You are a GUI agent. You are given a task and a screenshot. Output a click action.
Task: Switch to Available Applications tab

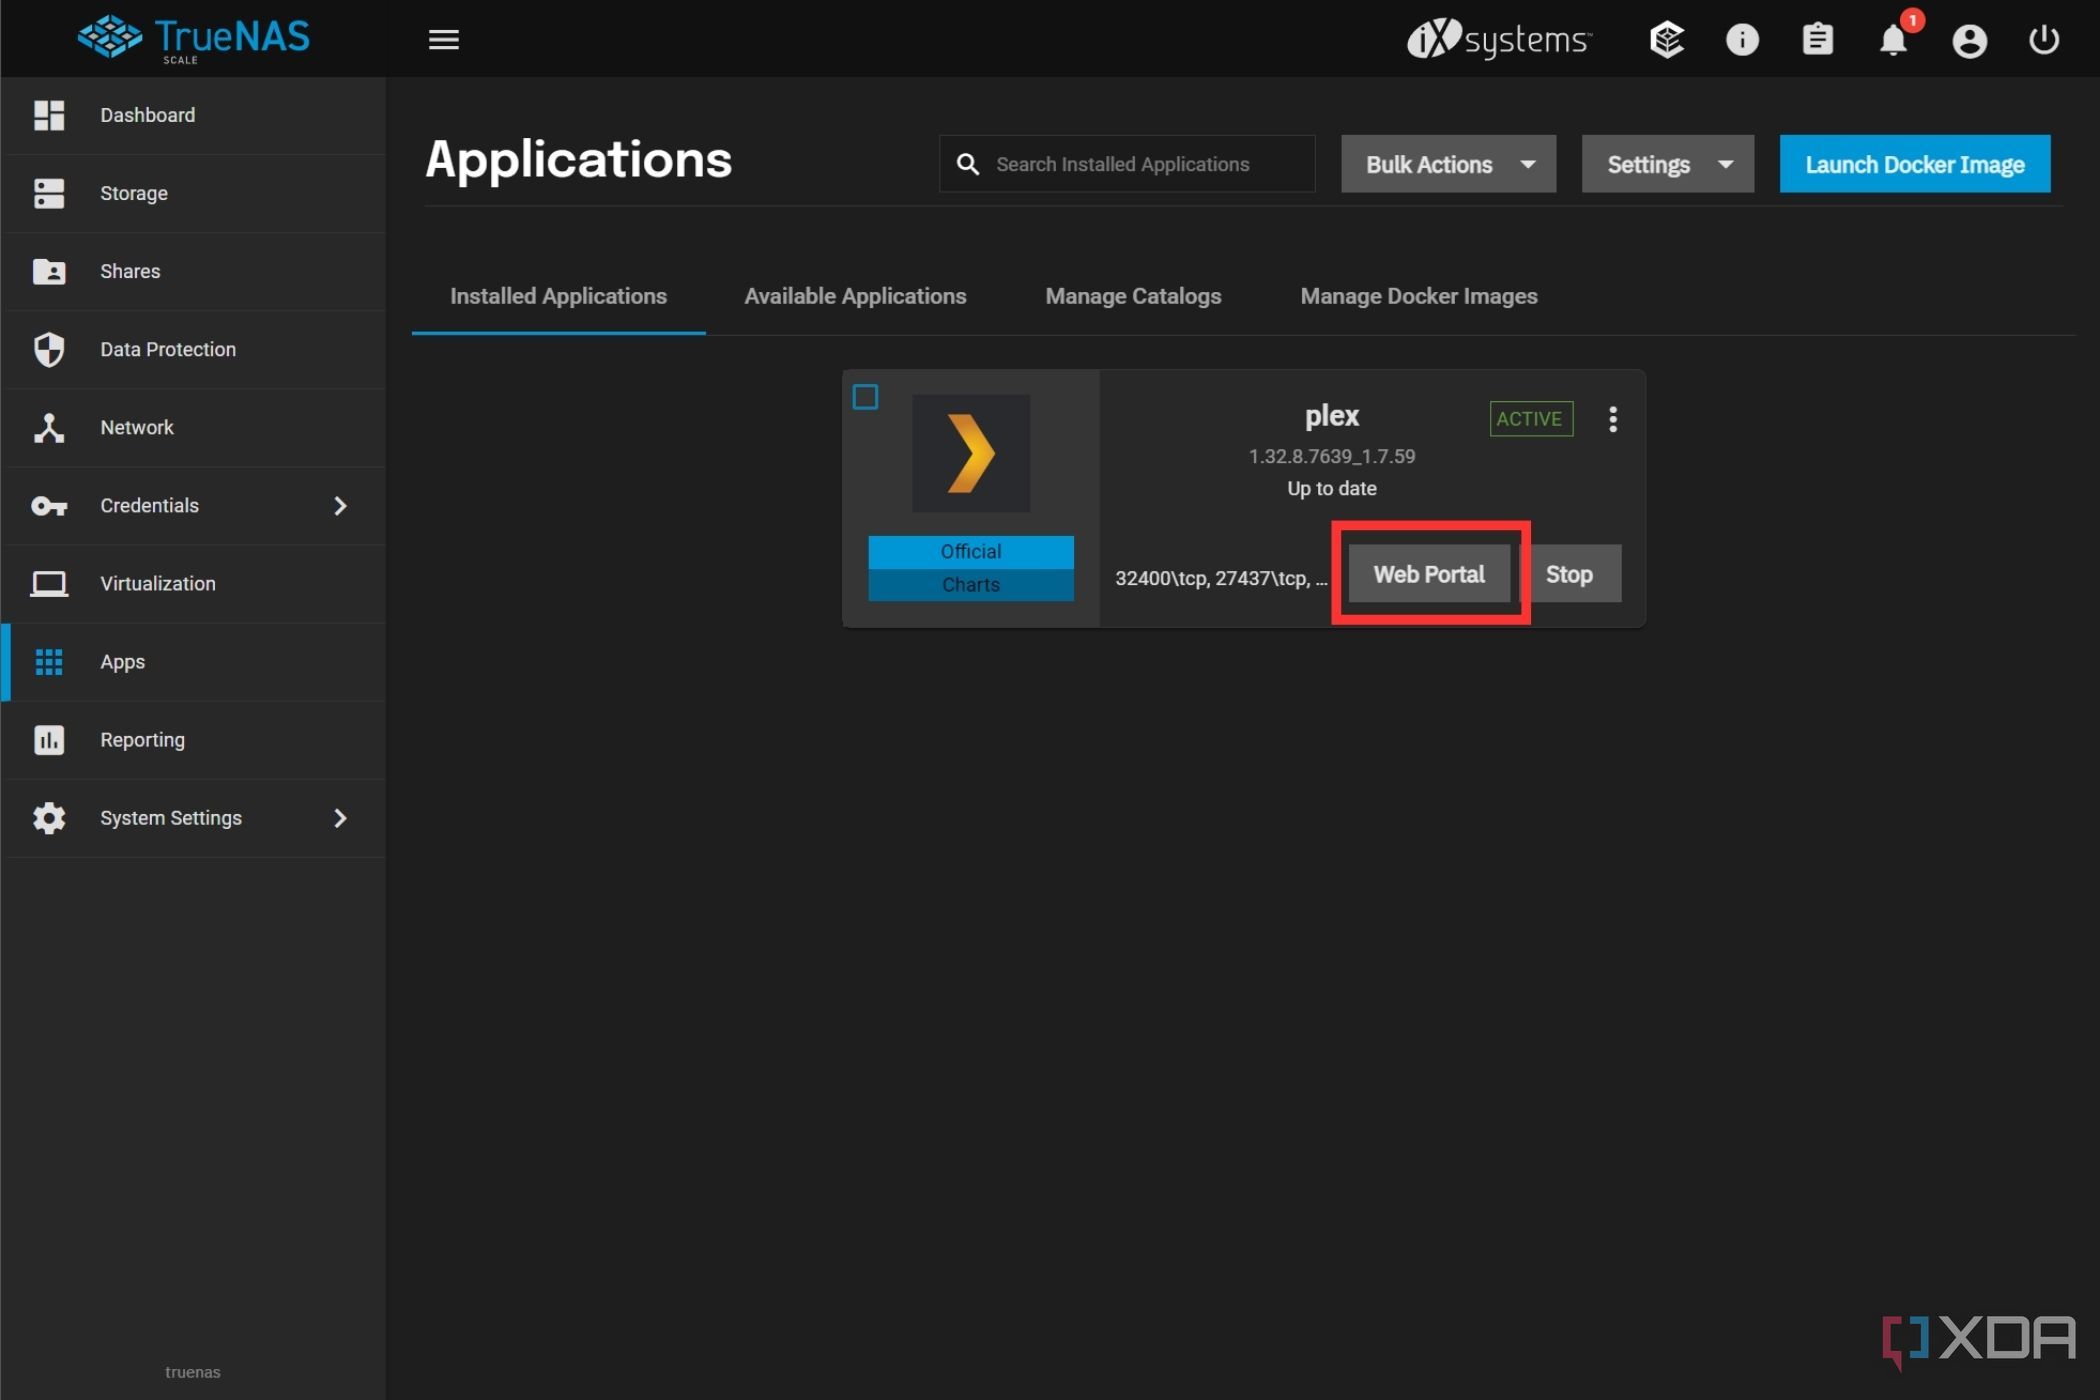(855, 296)
